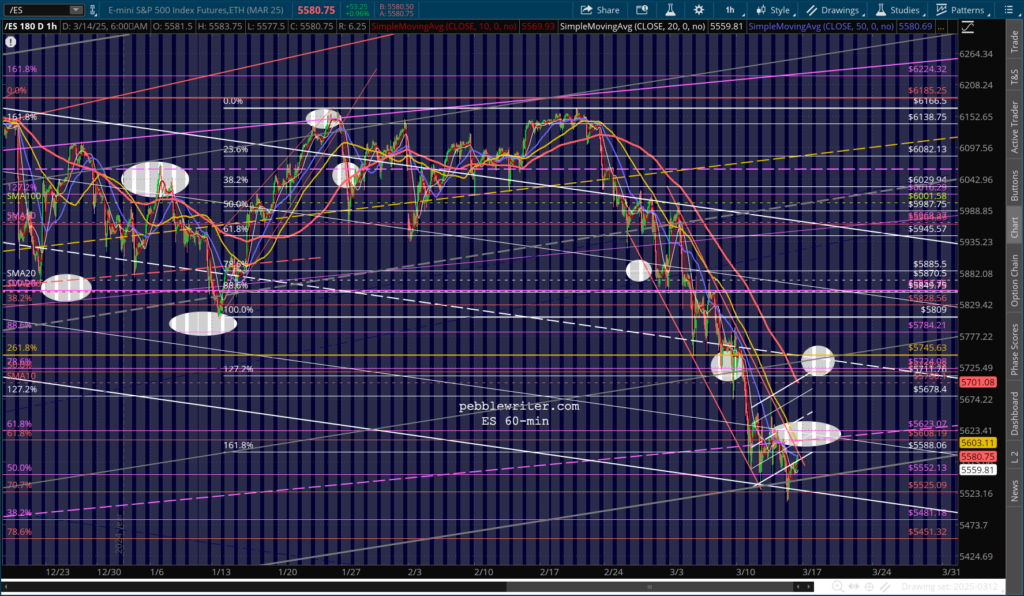Click the /ES 180 D 1h chart label
The image size is (1024, 596).
pyautogui.click(x=31, y=27)
